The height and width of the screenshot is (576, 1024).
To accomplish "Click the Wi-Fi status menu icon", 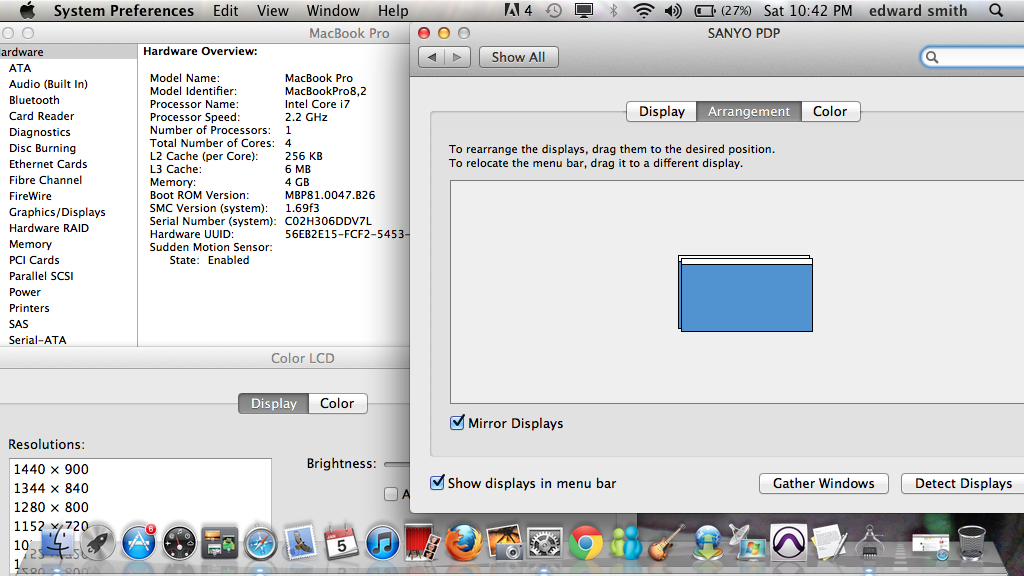I will pyautogui.click(x=643, y=10).
